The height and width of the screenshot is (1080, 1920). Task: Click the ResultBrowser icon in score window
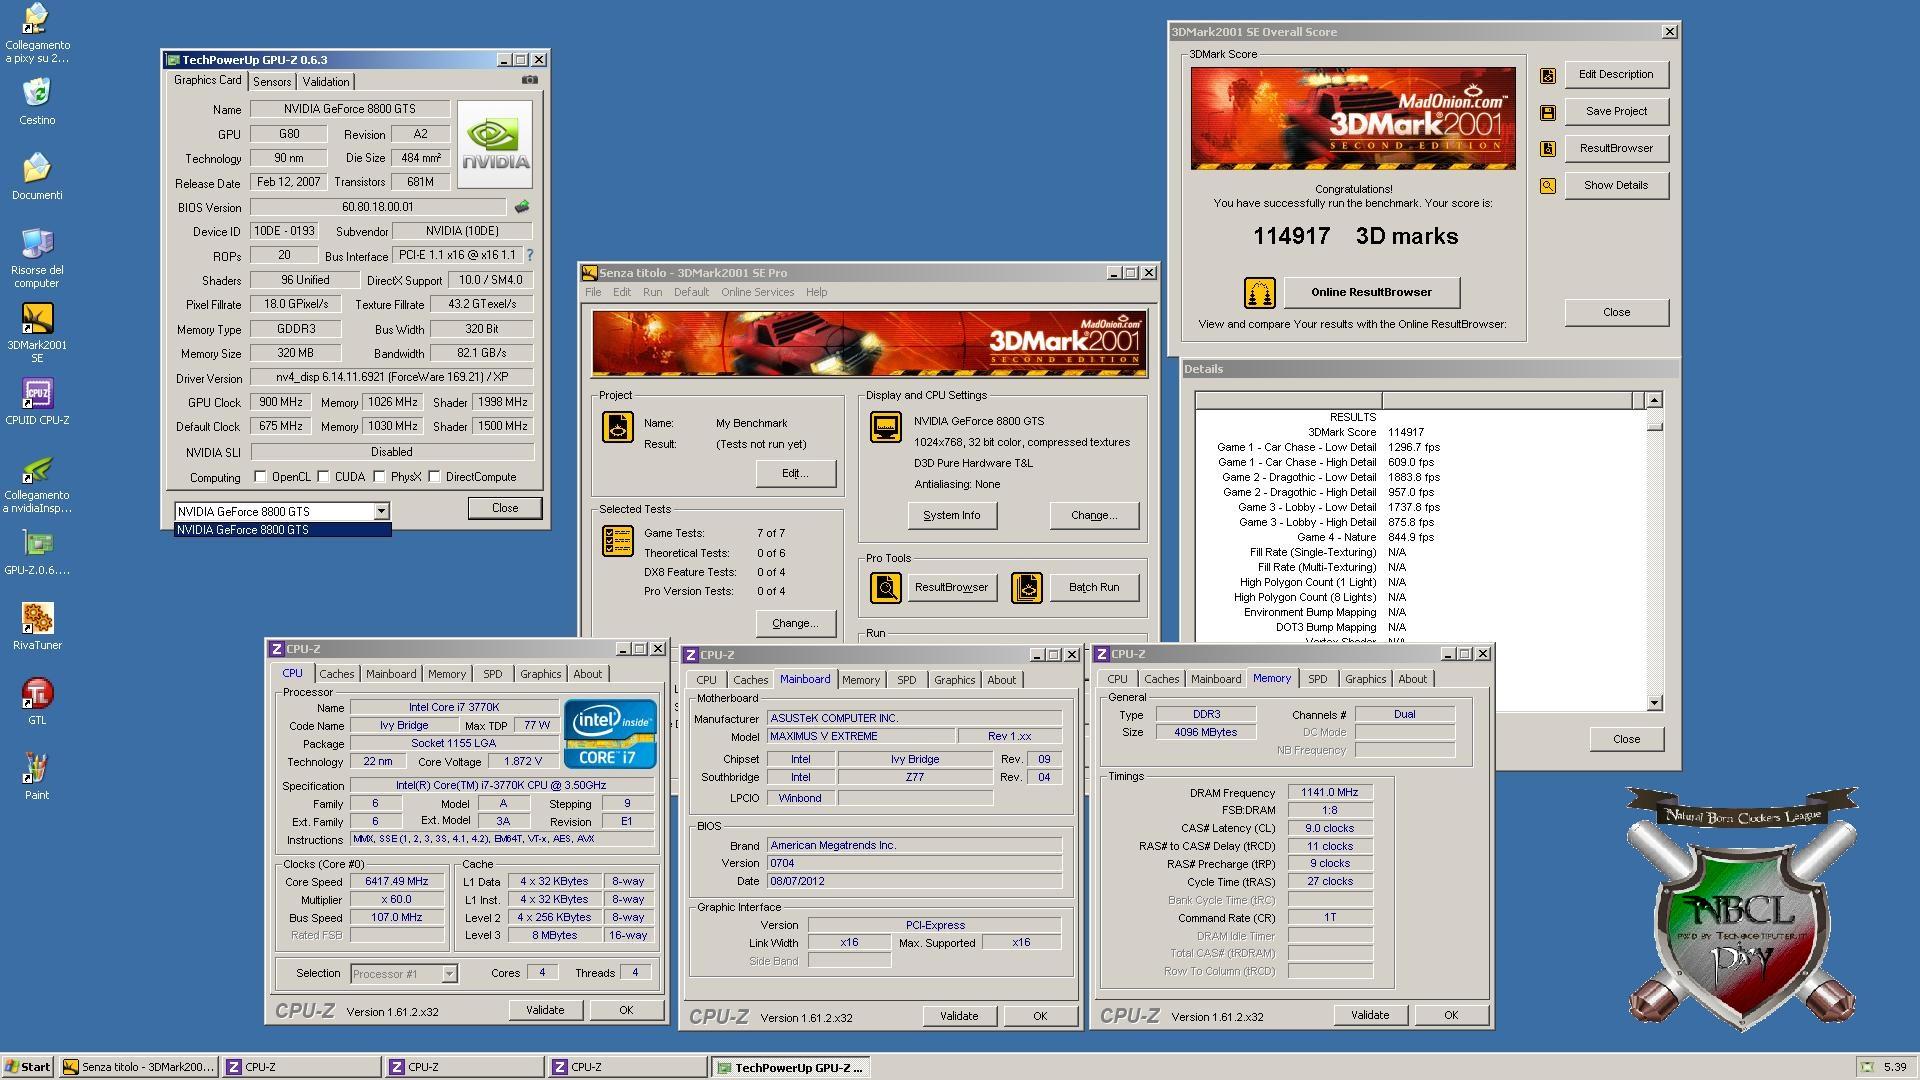(1548, 149)
